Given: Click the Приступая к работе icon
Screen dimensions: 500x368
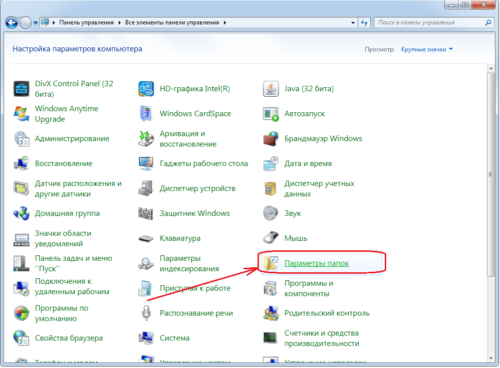Looking at the screenshot, I should (x=146, y=288).
